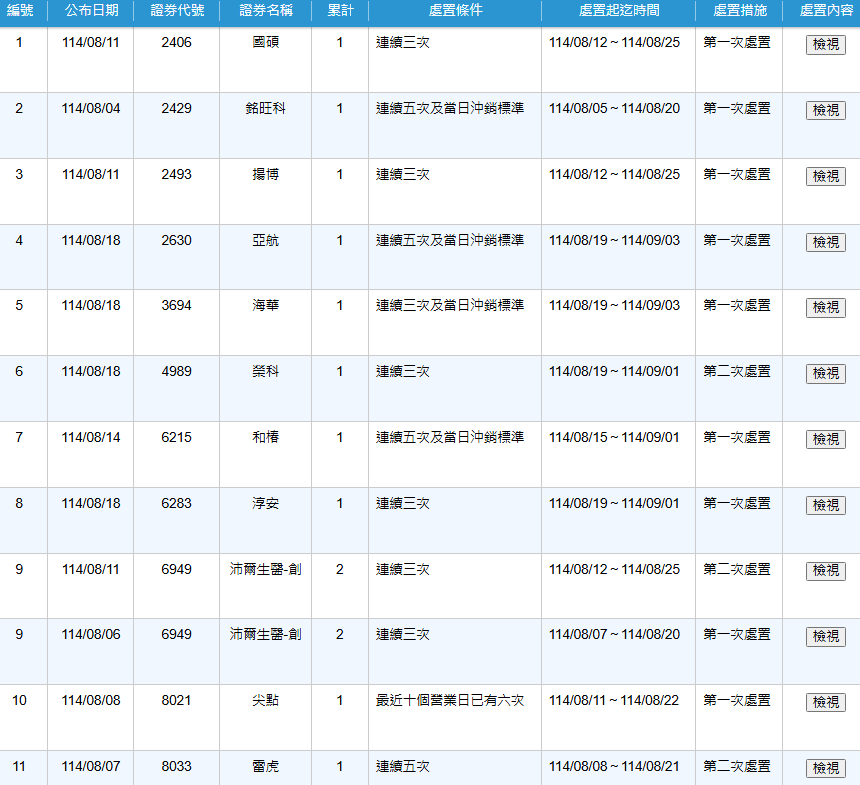Click period 114/08/05 ~ 114/08/20
The image size is (860, 785).
coord(614,108)
